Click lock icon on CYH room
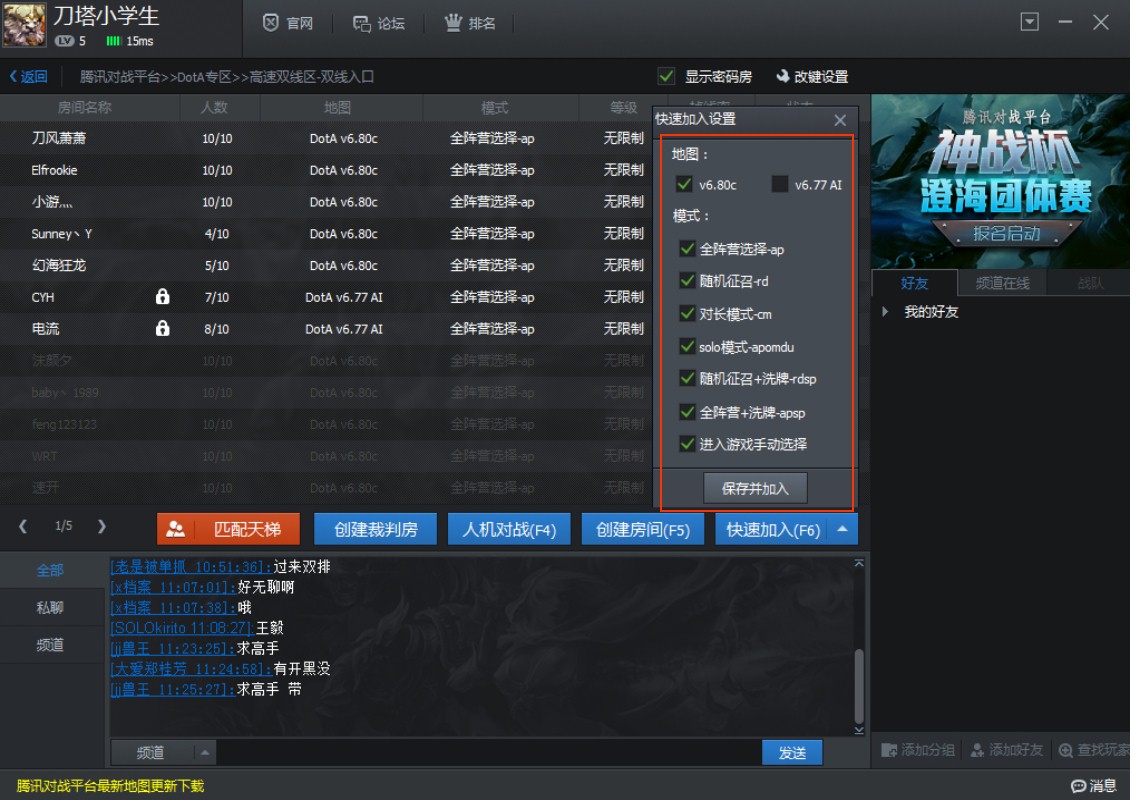 pyautogui.click(x=163, y=298)
